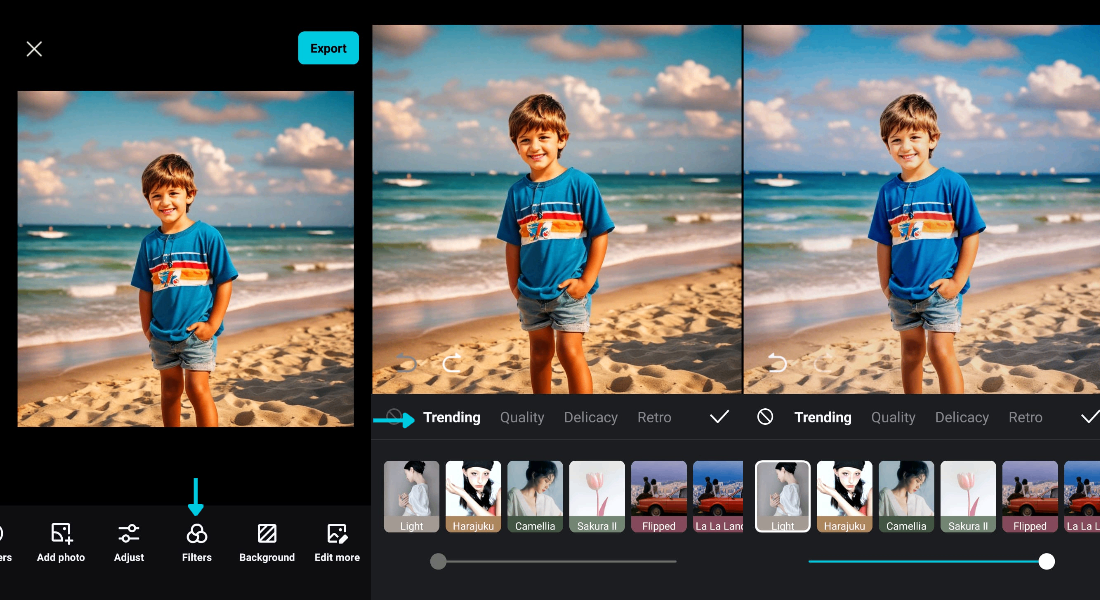Apply the Flipped filter in middle panel
This screenshot has width=1100, height=600.
tap(659, 496)
